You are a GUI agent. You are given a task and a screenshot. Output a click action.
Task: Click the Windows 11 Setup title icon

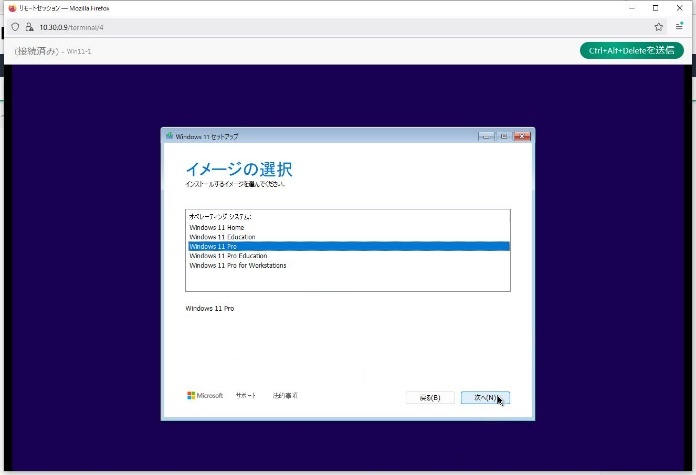click(170, 136)
